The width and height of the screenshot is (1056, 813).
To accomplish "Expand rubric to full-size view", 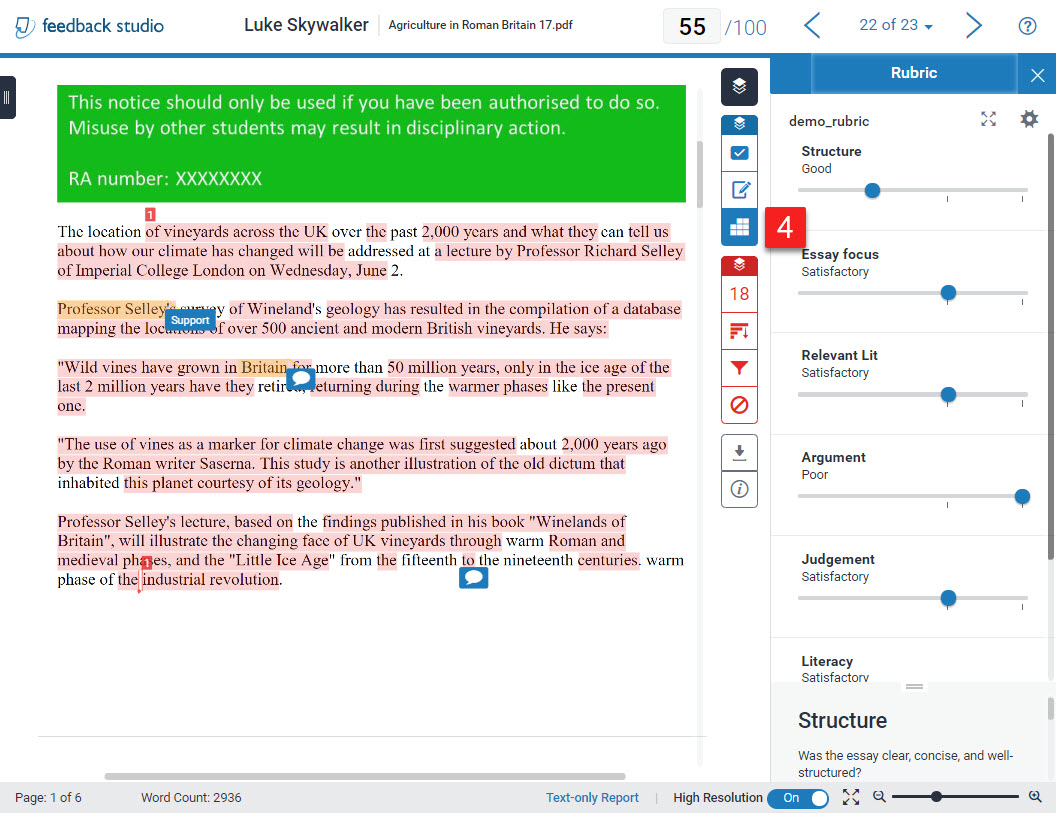I will pyautogui.click(x=988, y=120).
